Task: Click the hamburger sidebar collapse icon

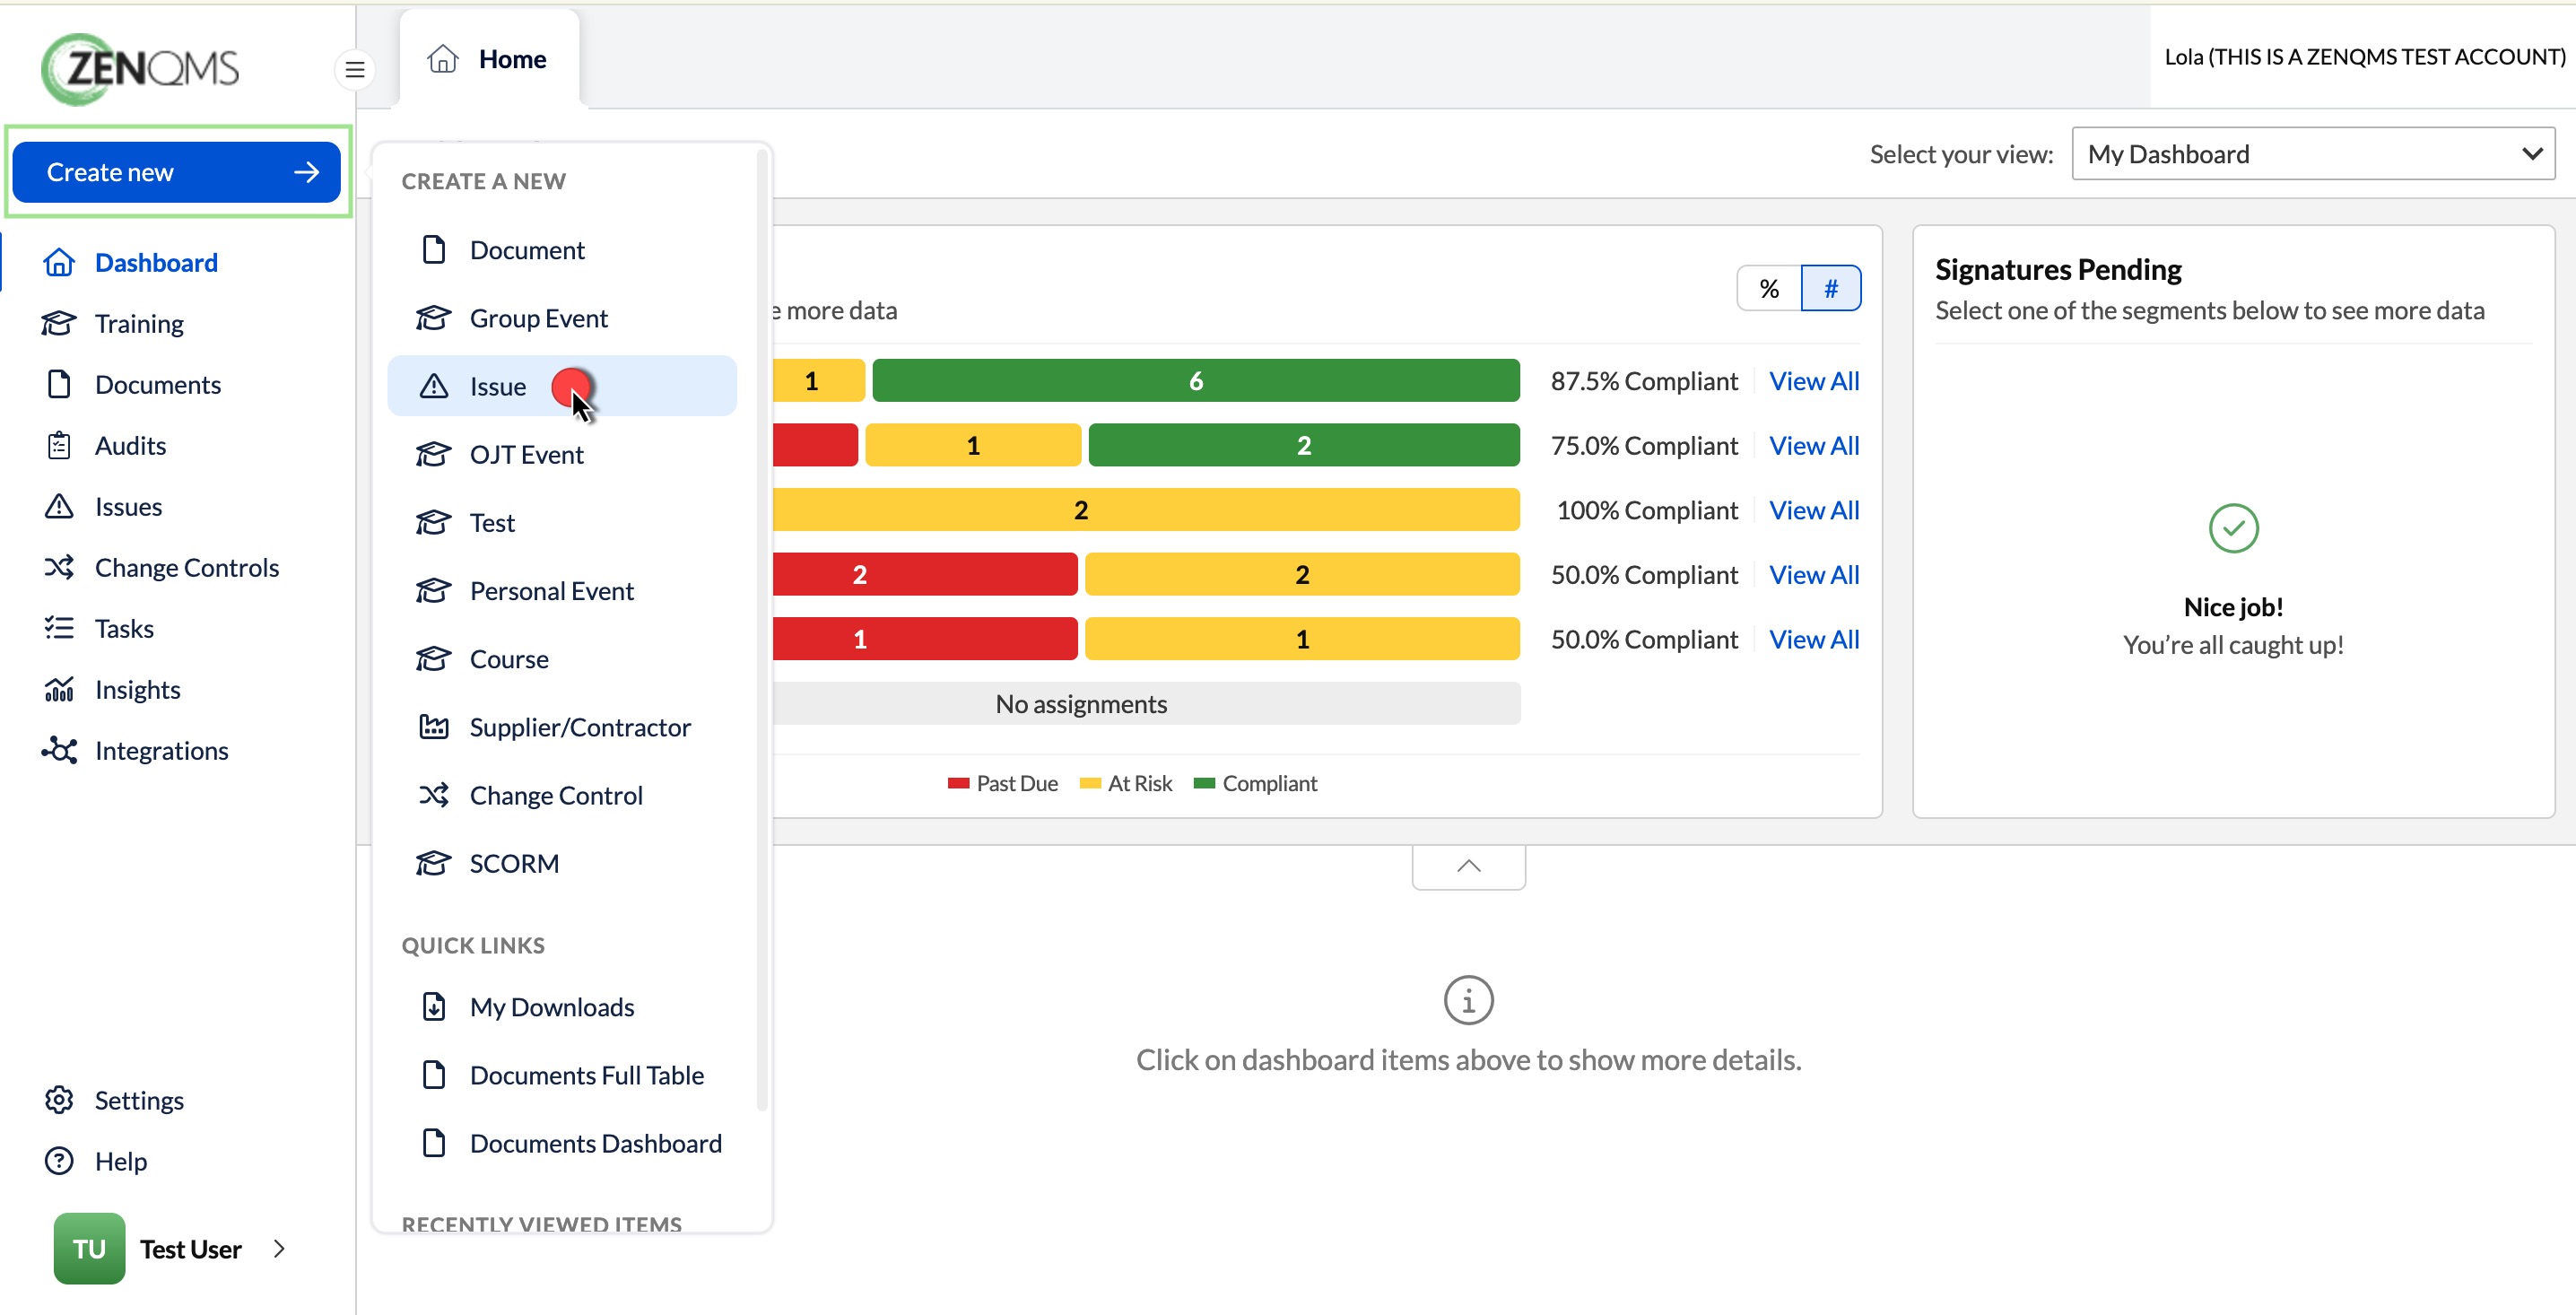Action: pos(354,69)
